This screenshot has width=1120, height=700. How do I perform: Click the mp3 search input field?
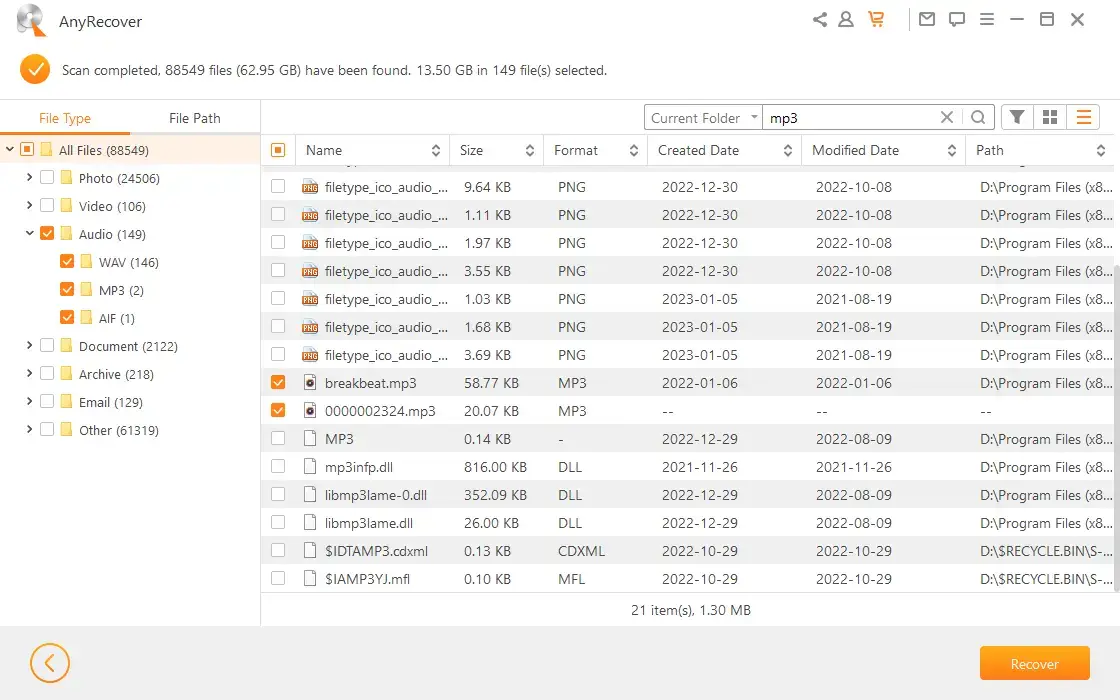point(850,117)
